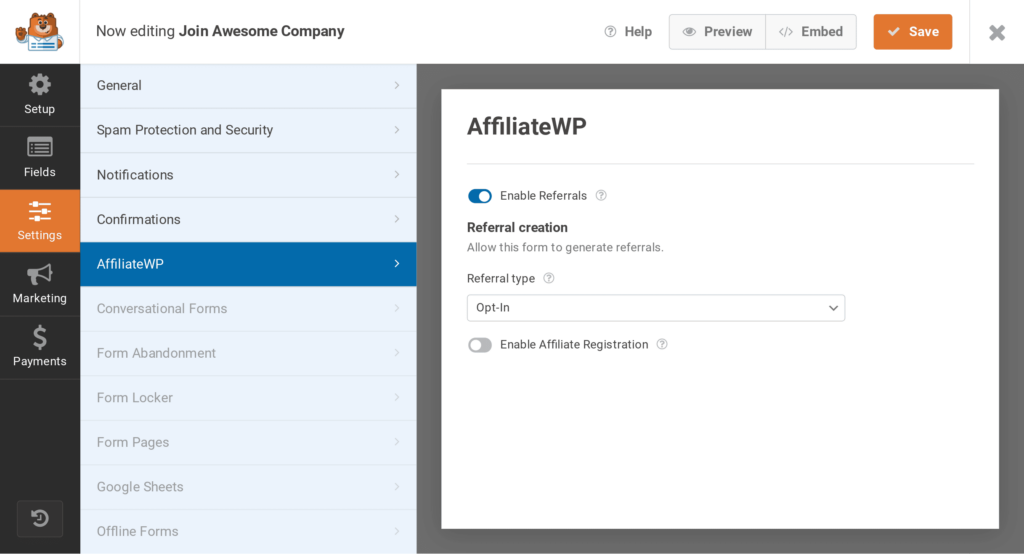Turn on Enable Affiliate Registration toggle
The height and width of the screenshot is (554, 1024).
click(x=480, y=345)
